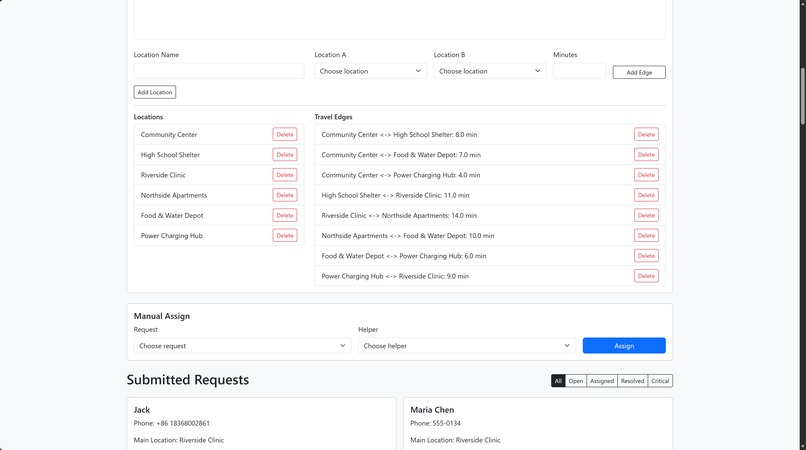Click the blue Assign button

(x=624, y=346)
